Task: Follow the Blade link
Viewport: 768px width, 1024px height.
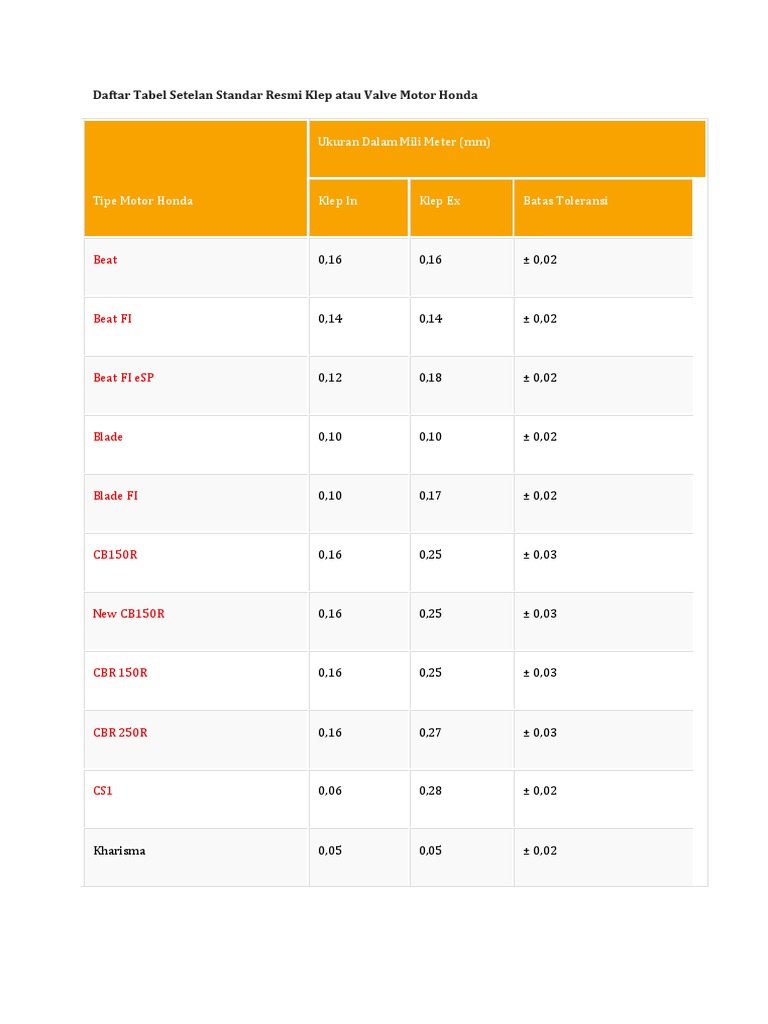Action: 108,437
